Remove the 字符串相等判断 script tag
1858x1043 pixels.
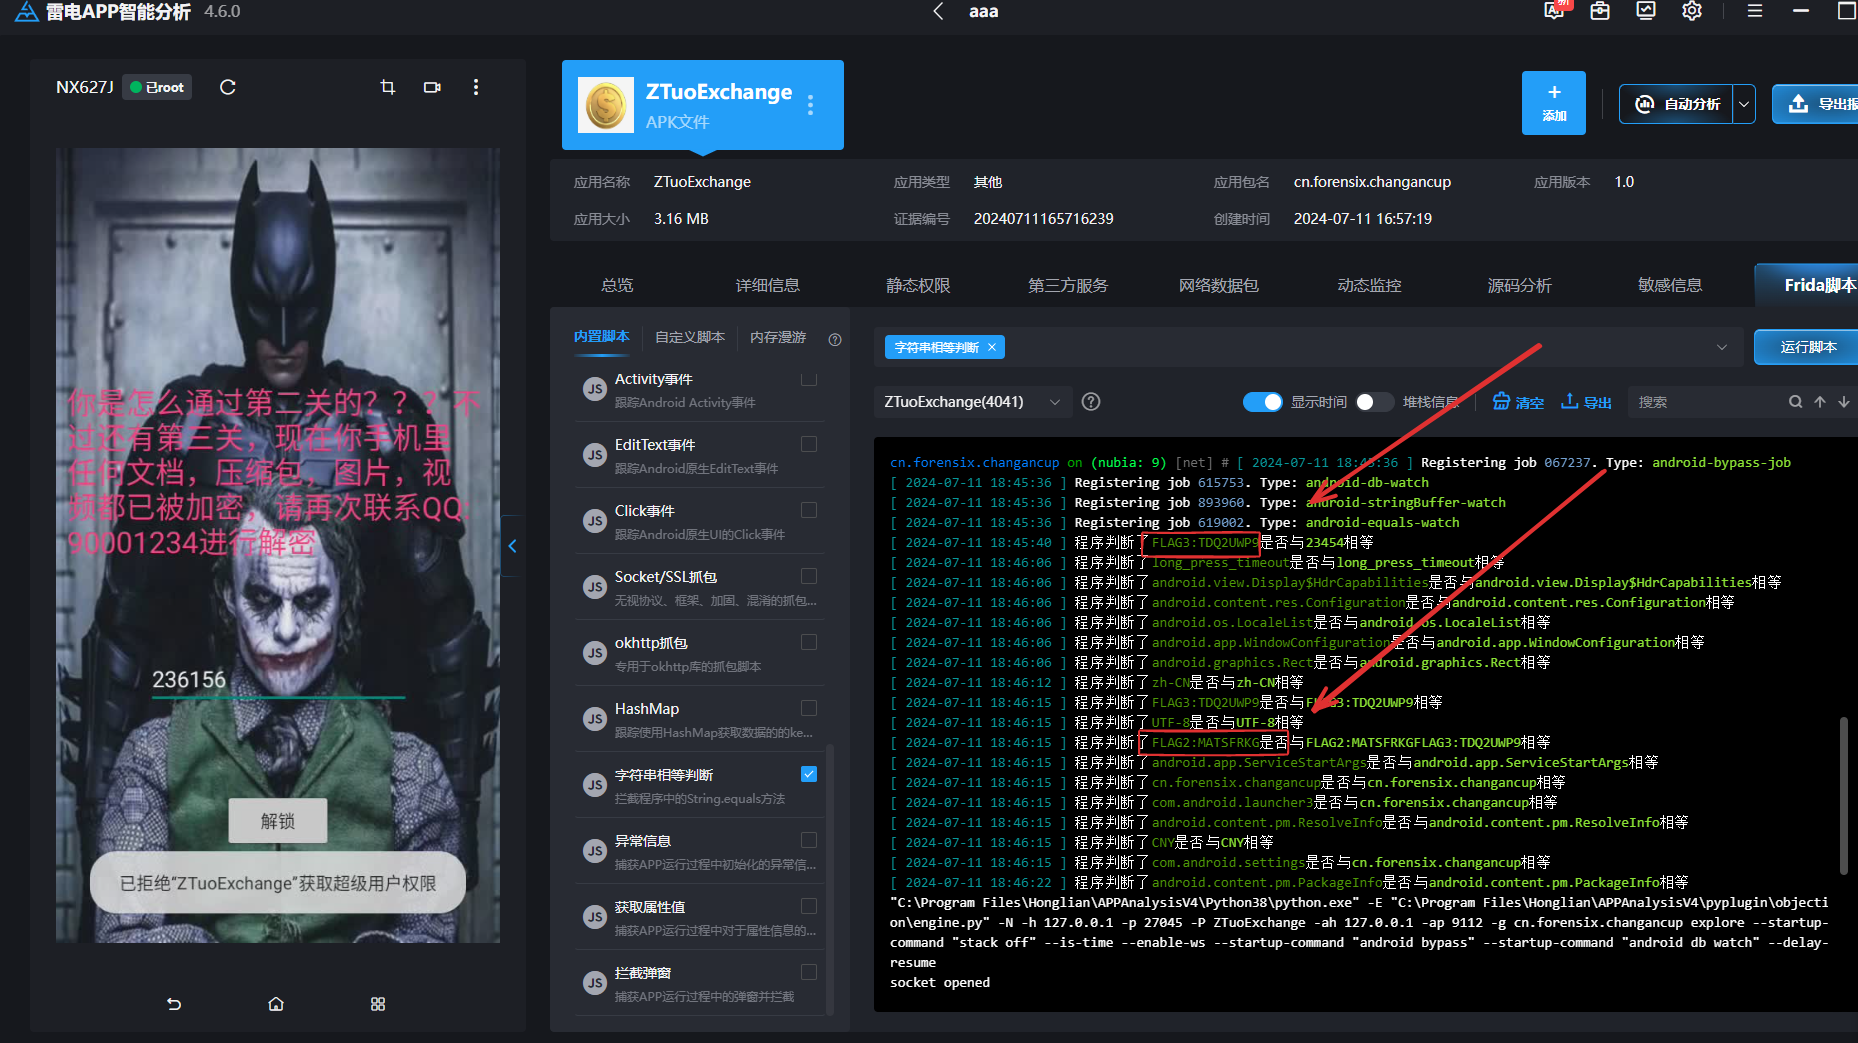click(x=992, y=347)
